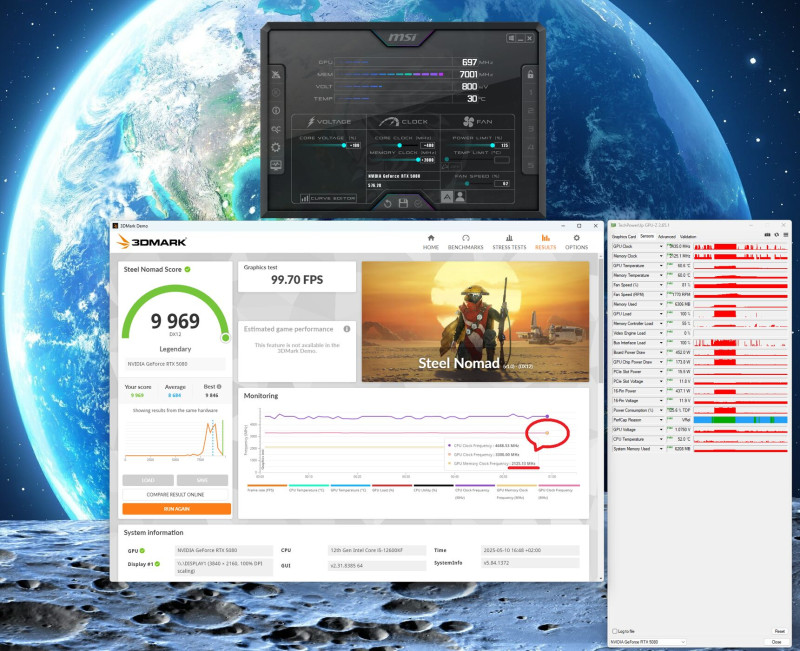The height and width of the screenshot is (651, 800).
Task: Click the Memory Clock slider handle
Action: [x=418, y=160]
